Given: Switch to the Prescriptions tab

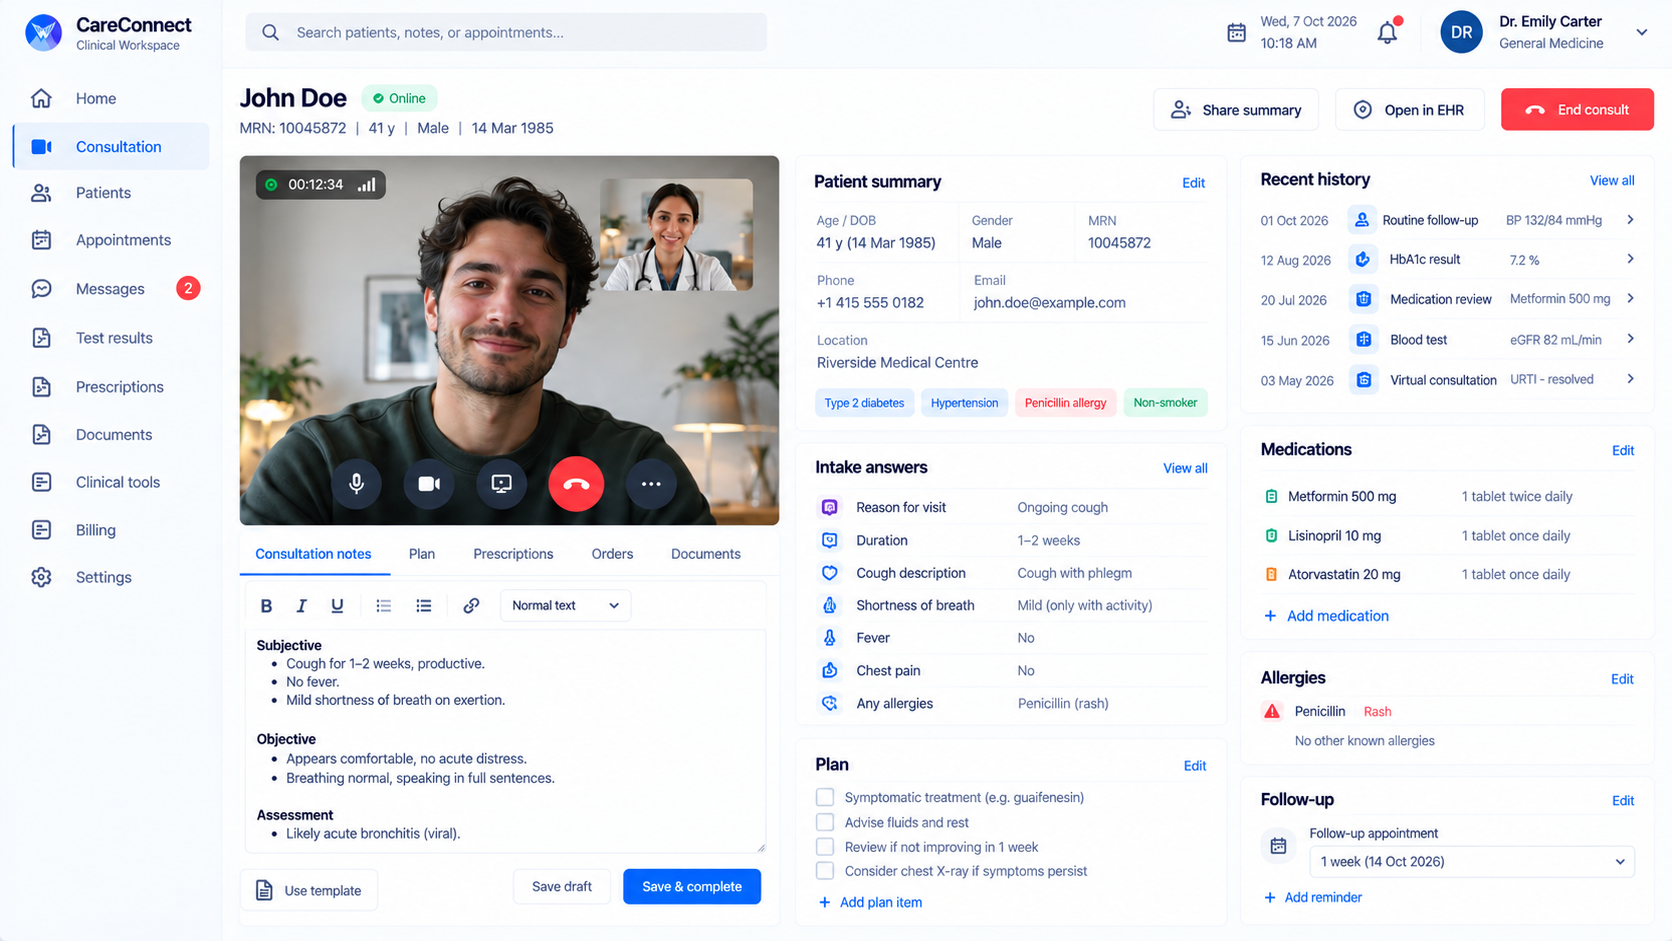Looking at the screenshot, I should coord(513,554).
